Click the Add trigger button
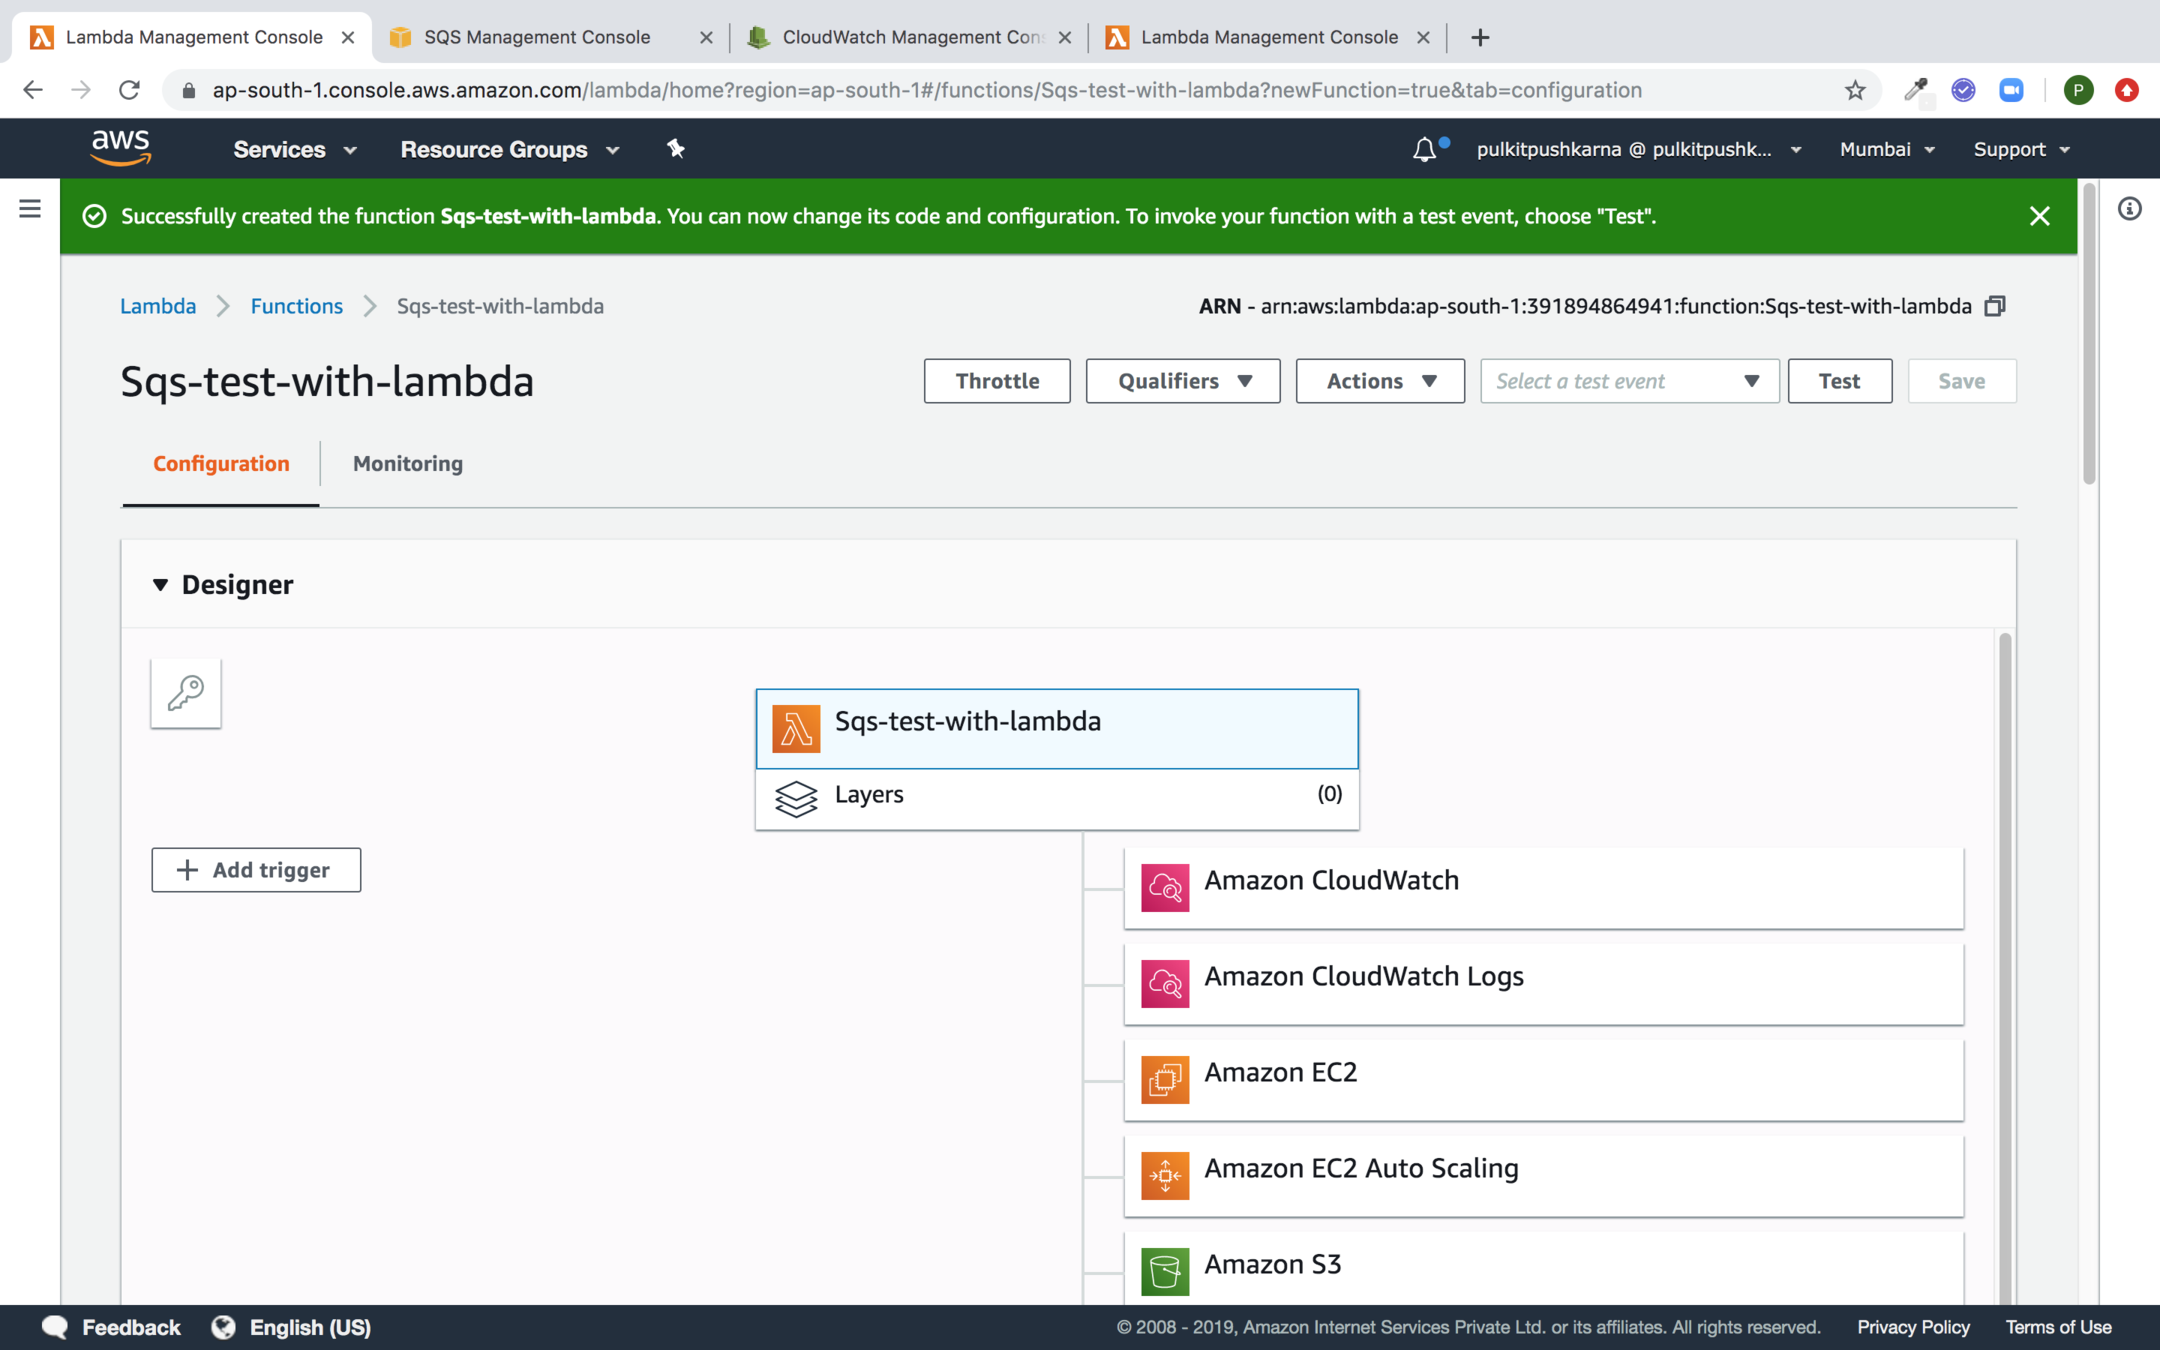 (256, 870)
